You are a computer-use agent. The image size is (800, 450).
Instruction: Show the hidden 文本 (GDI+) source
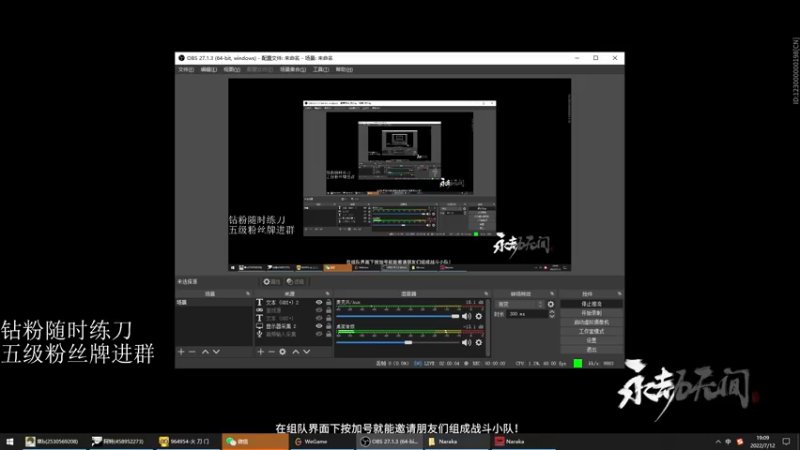click(x=319, y=318)
